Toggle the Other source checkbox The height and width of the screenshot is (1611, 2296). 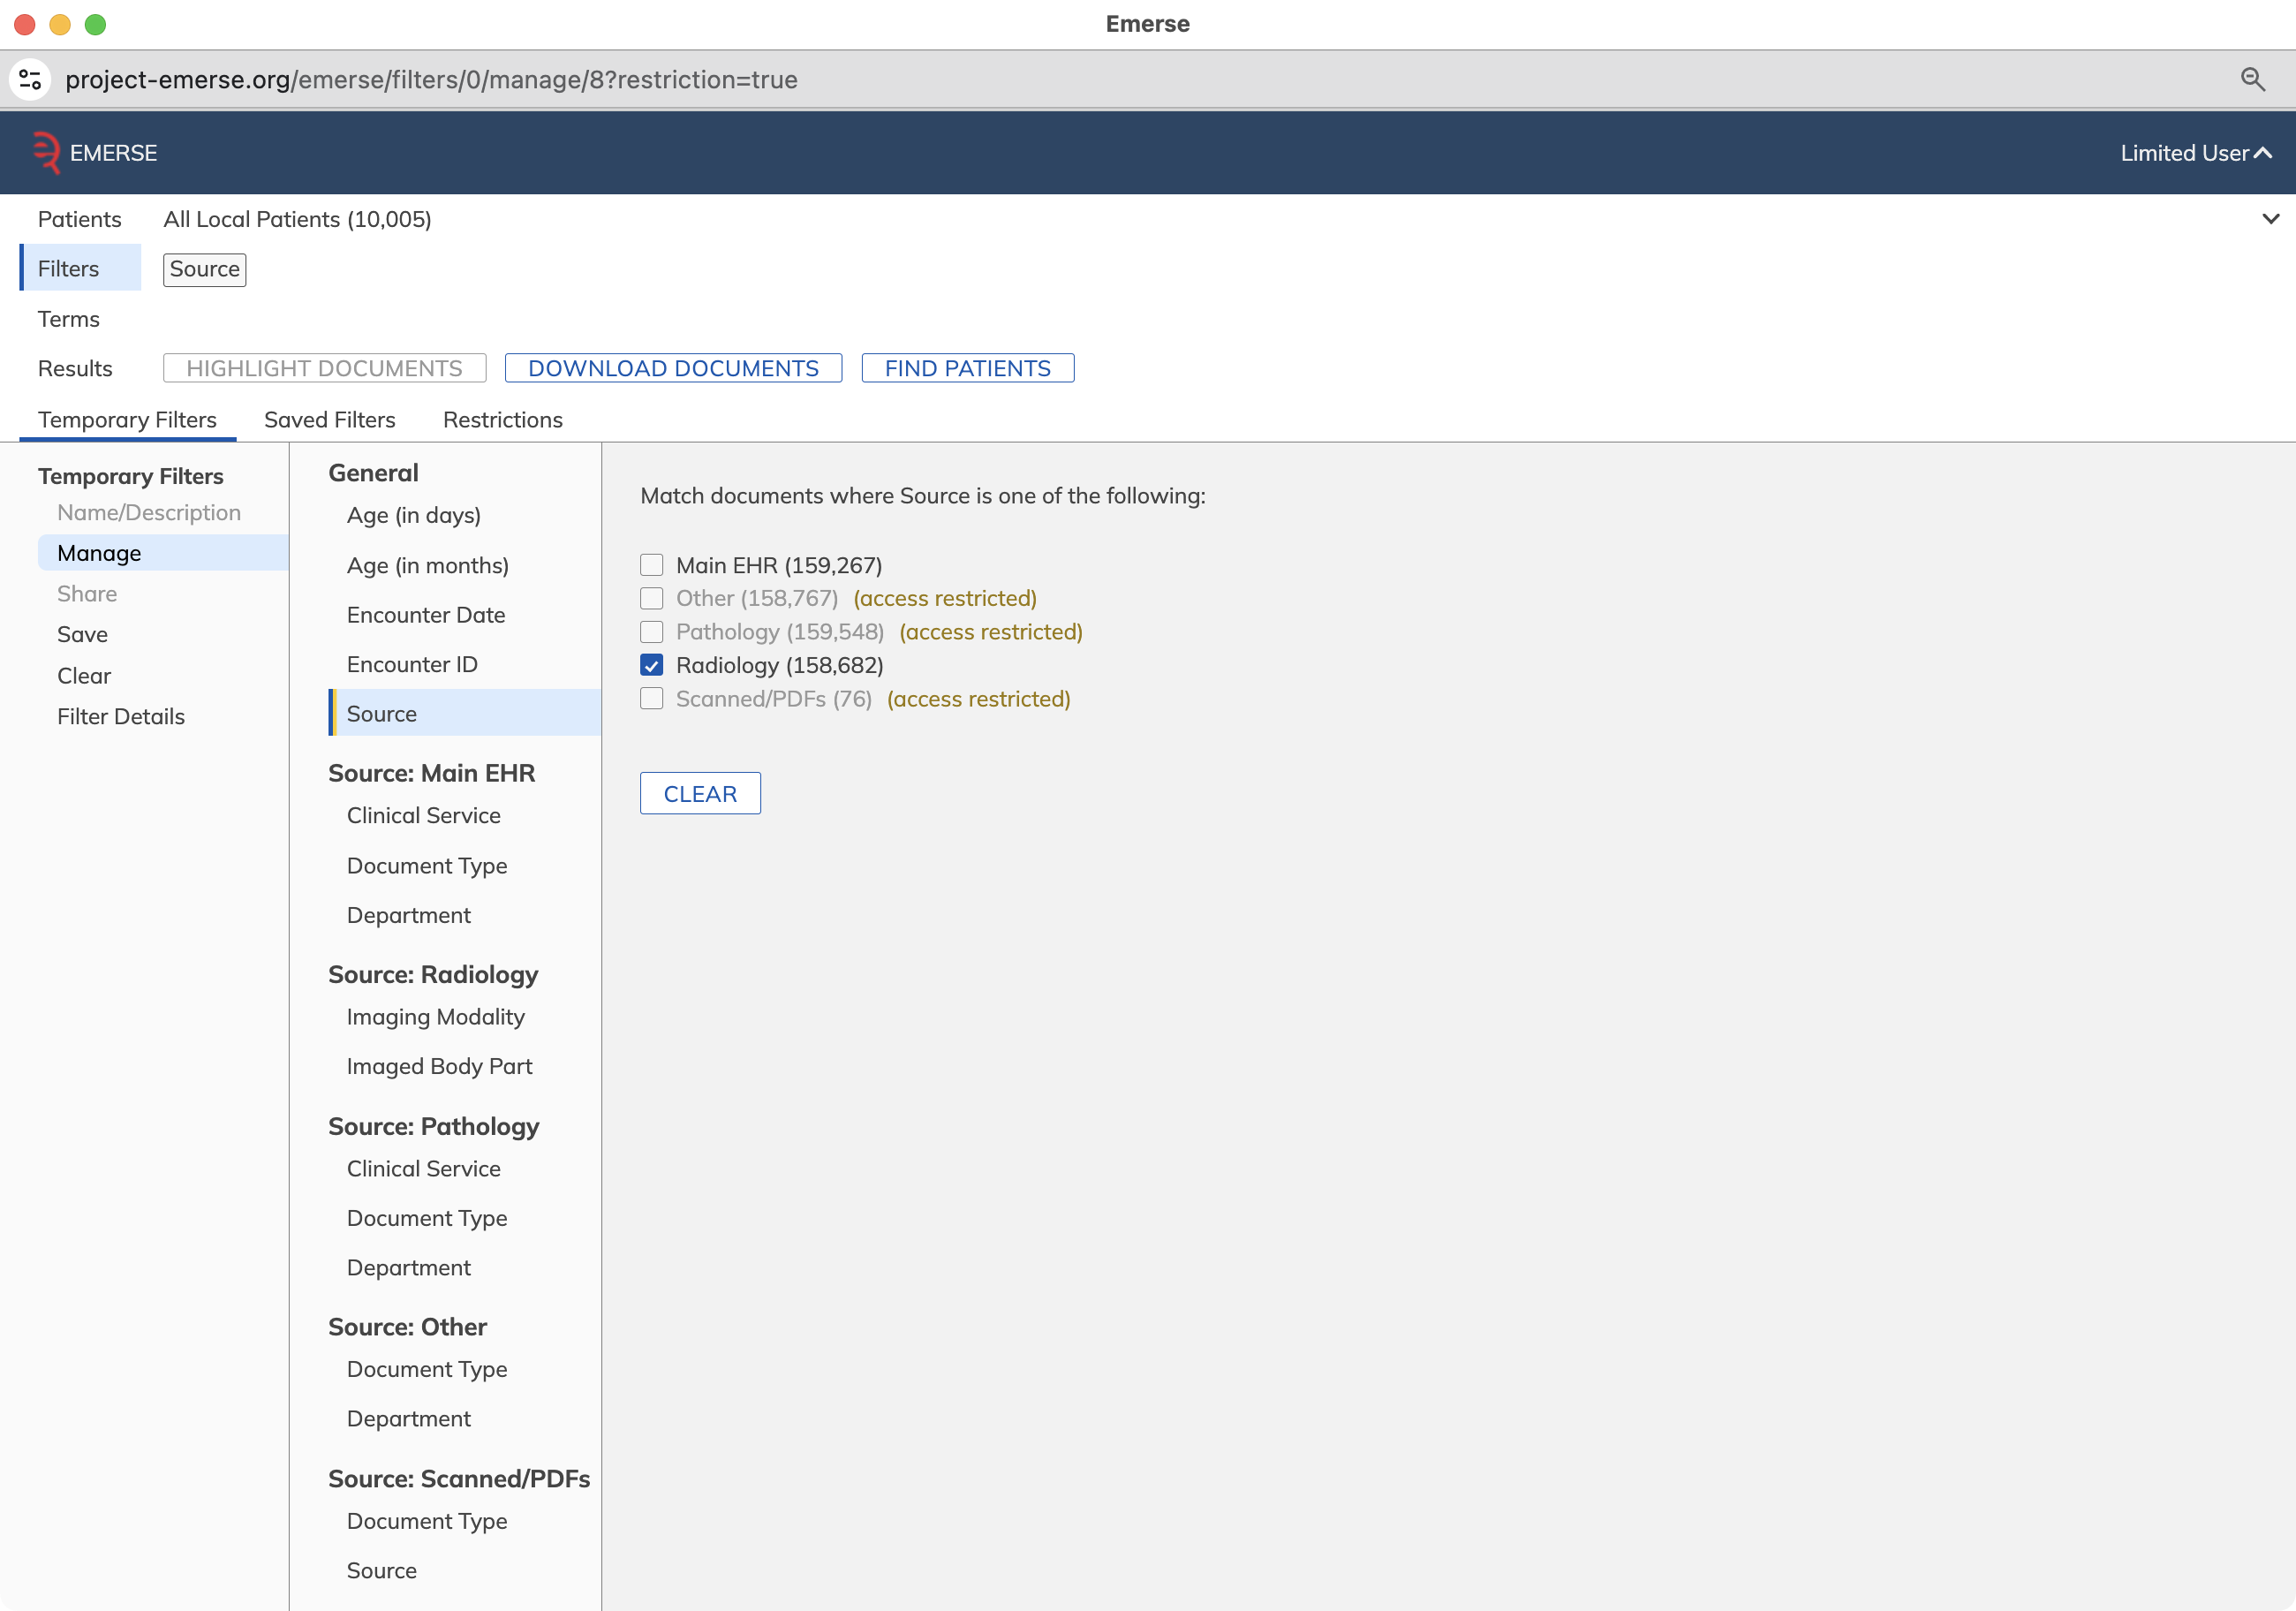point(651,598)
